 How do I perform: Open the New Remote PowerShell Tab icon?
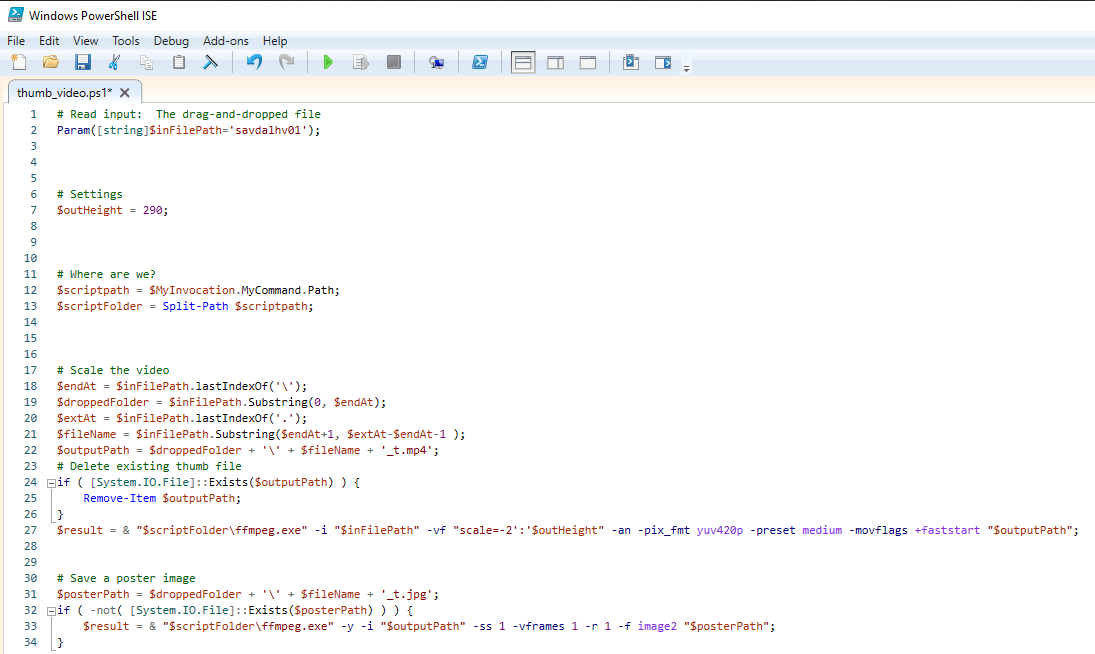pyautogui.click(x=436, y=62)
